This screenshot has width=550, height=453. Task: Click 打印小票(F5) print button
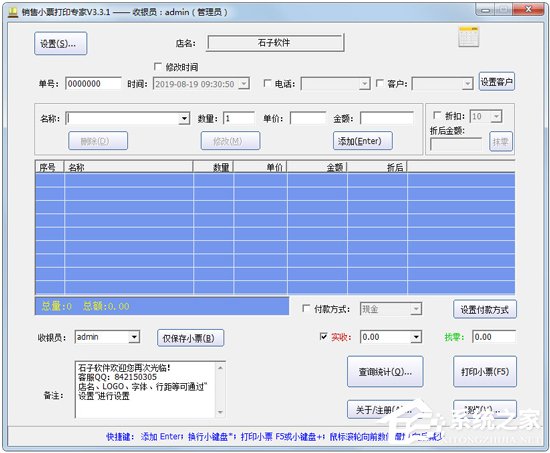pyautogui.click(x=485, y=372)
